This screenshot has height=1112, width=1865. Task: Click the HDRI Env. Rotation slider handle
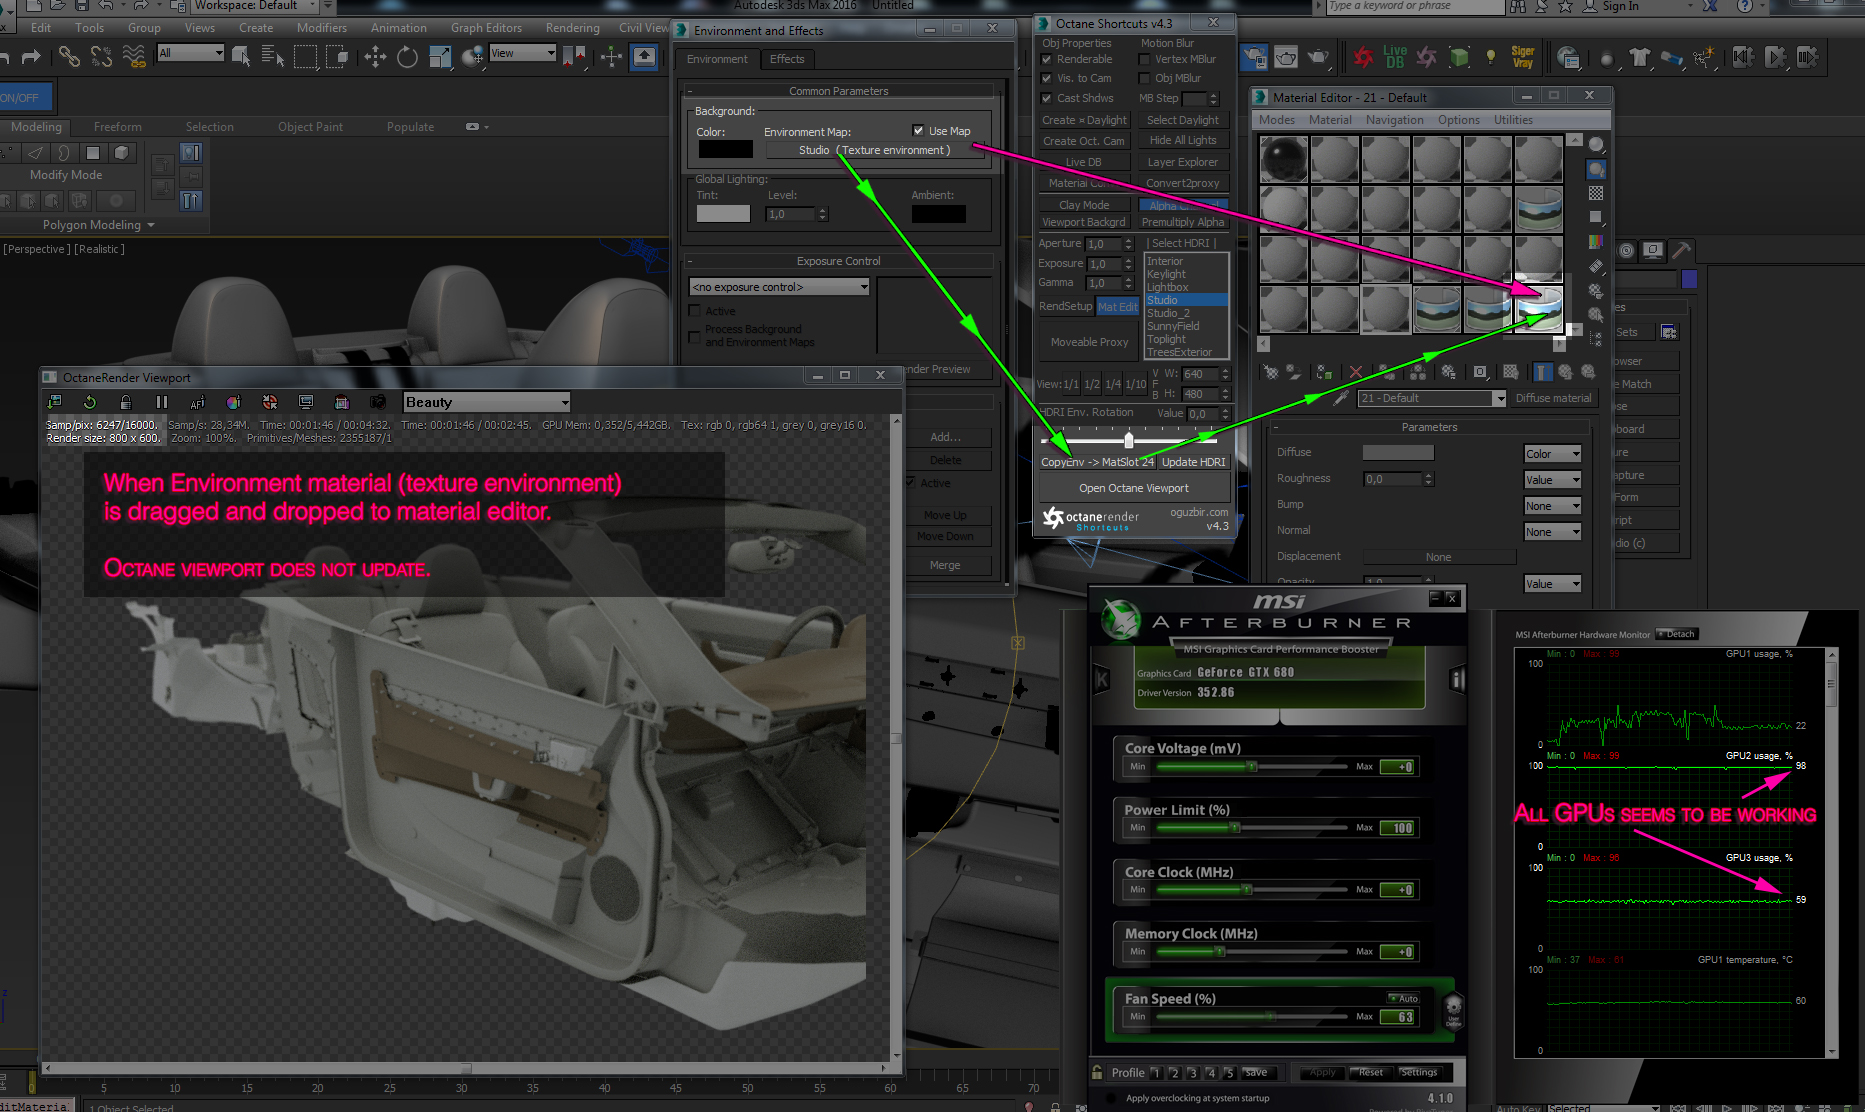[x=1129, y=440]
